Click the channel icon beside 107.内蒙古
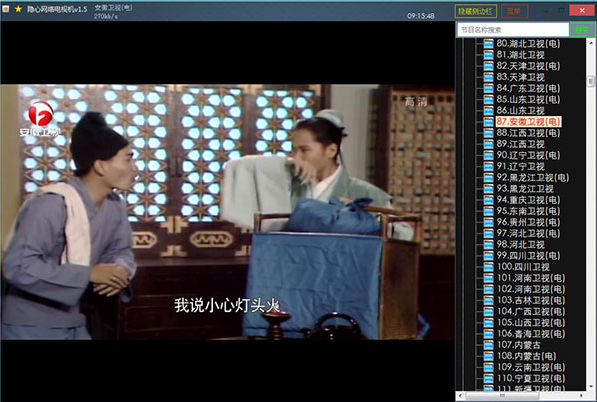The image size is (597, 402). [x=488, y=345]
